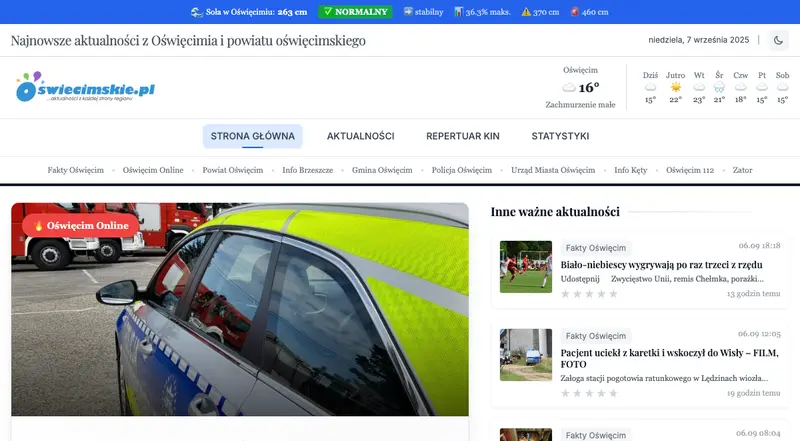This screenshot has height=441, width=800.
Task: Select the Jutro sunny forecast icon
Action: pos(676,87)
